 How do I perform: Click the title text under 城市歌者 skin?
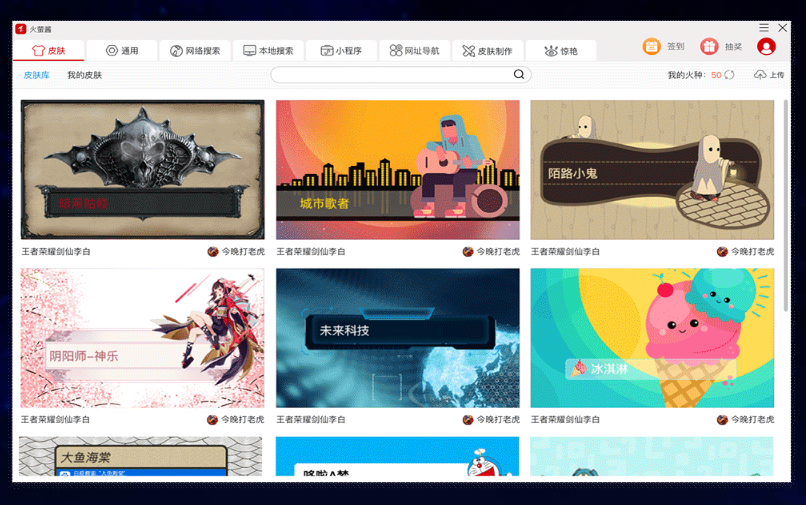tap(311, 251)
